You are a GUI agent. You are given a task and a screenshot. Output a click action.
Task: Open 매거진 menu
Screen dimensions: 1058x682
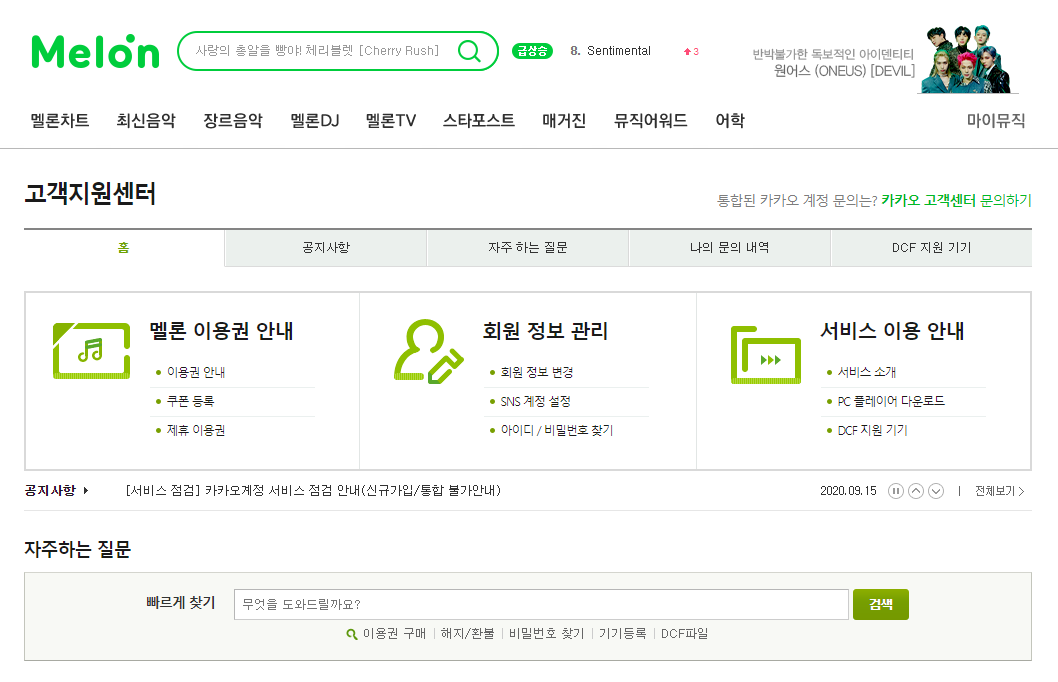[x=564, y=121]
